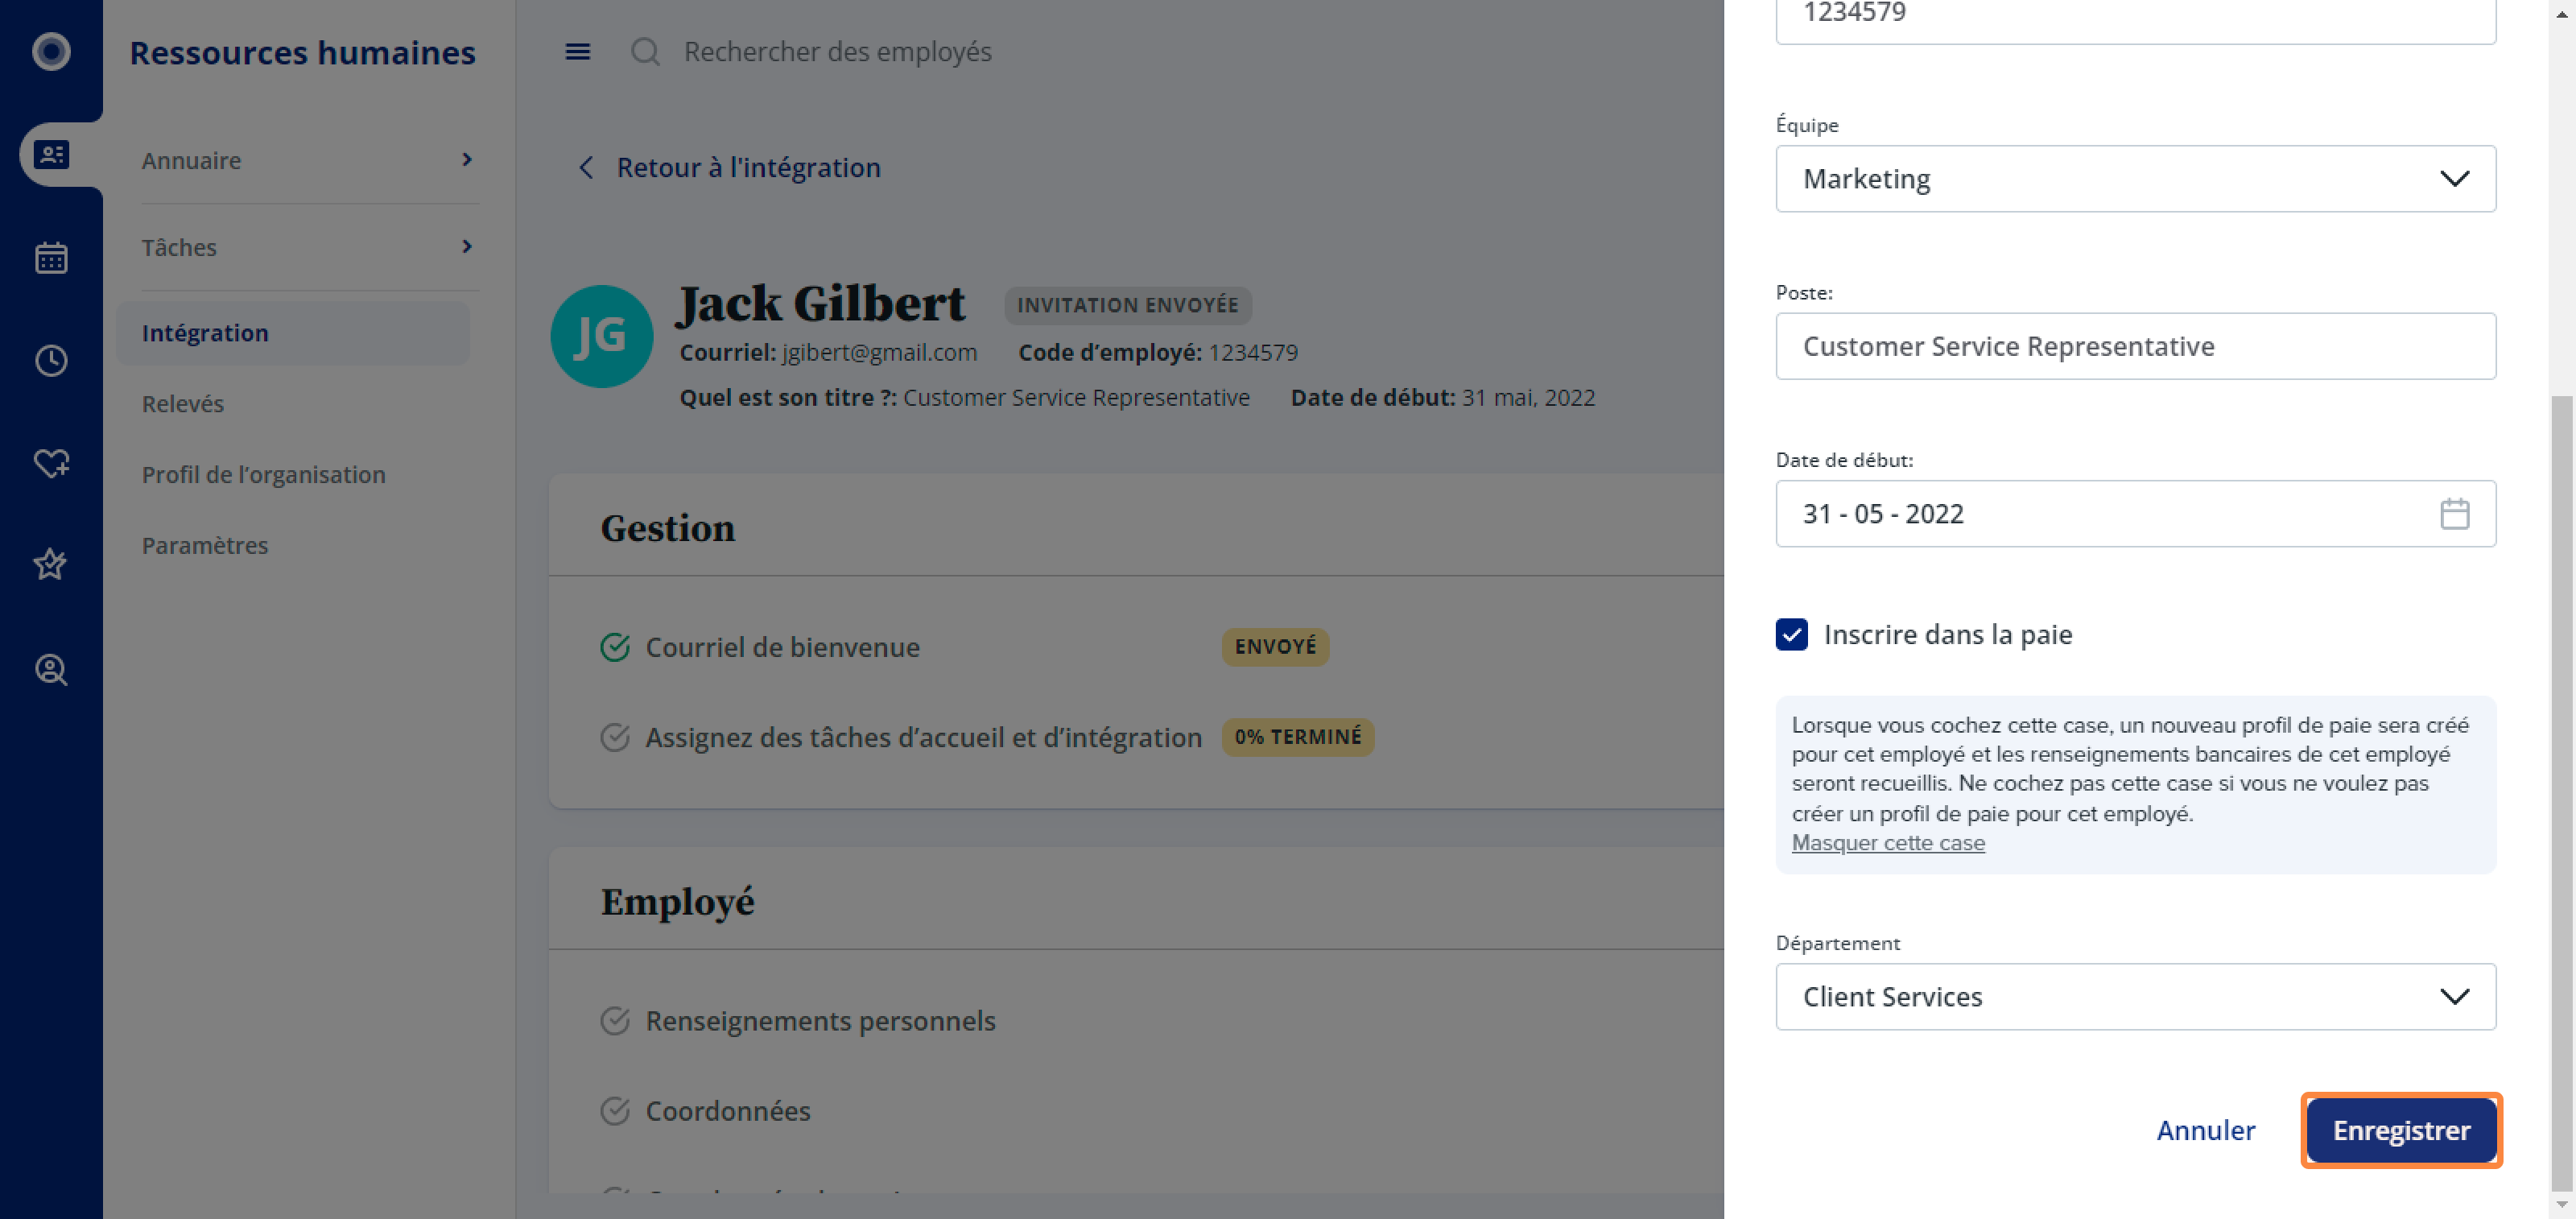
Task: Select Annuaire in the side menu
Action: coord(192,160)
